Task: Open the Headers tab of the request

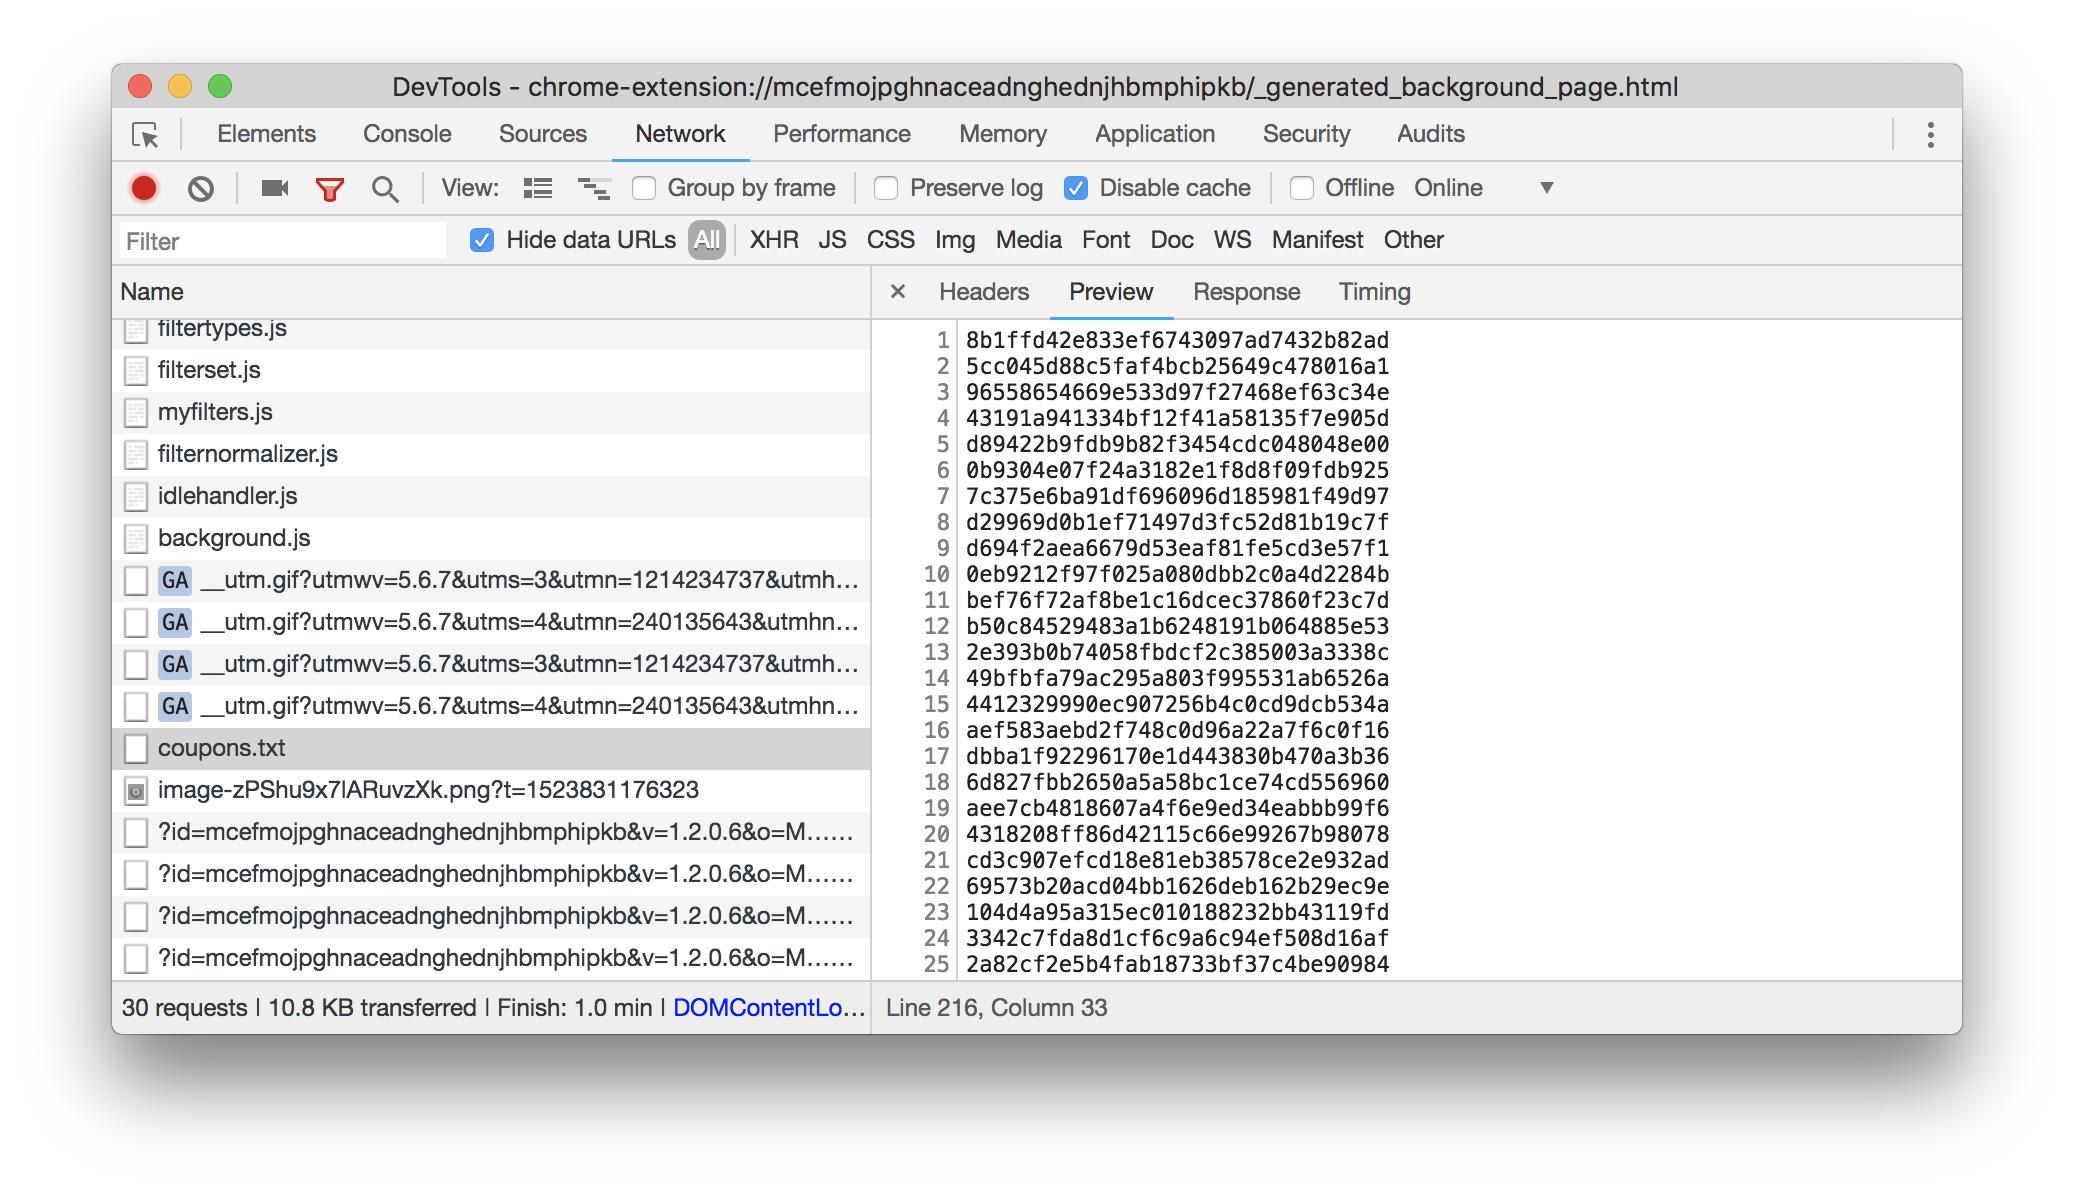Action: point(983,292)
